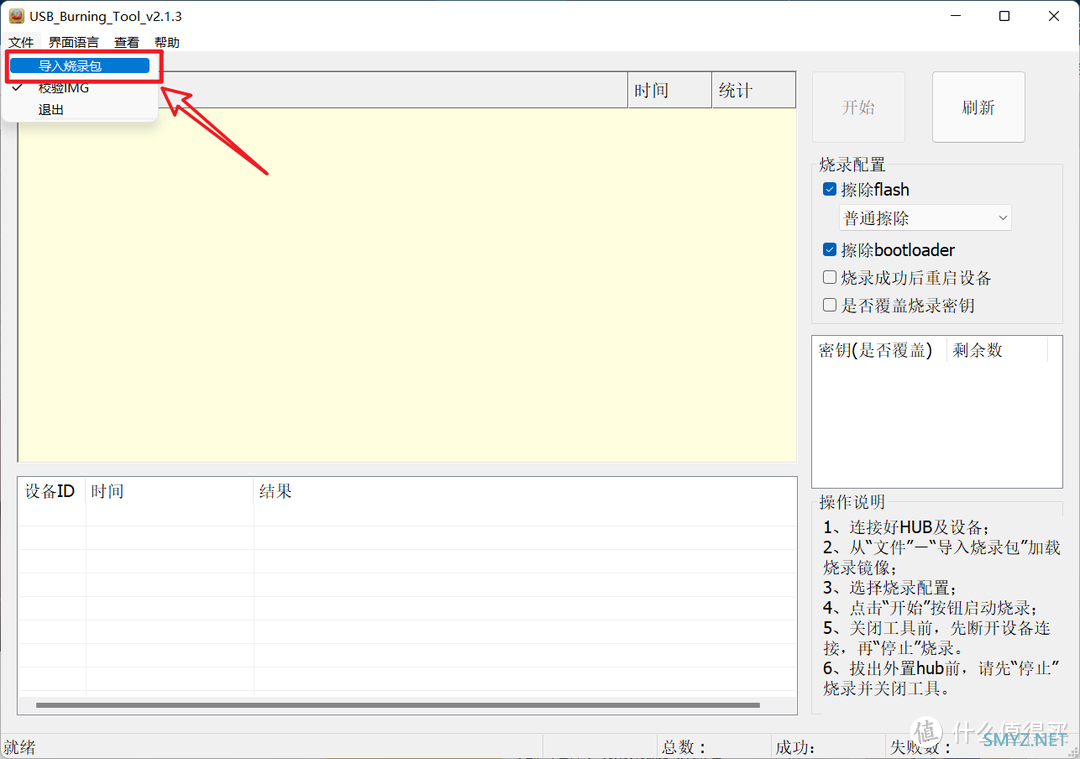
Task: Click the horizontal scrollbar under device table
Action: click(x=398, y=705)
